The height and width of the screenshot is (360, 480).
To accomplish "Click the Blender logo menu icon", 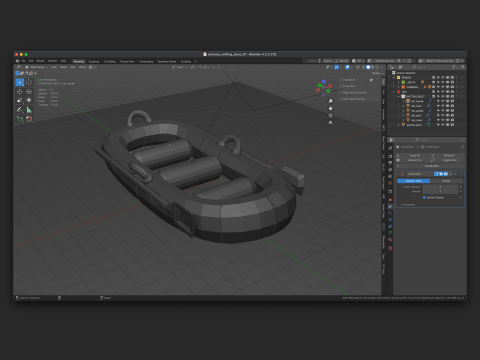I will click(17, 61).
